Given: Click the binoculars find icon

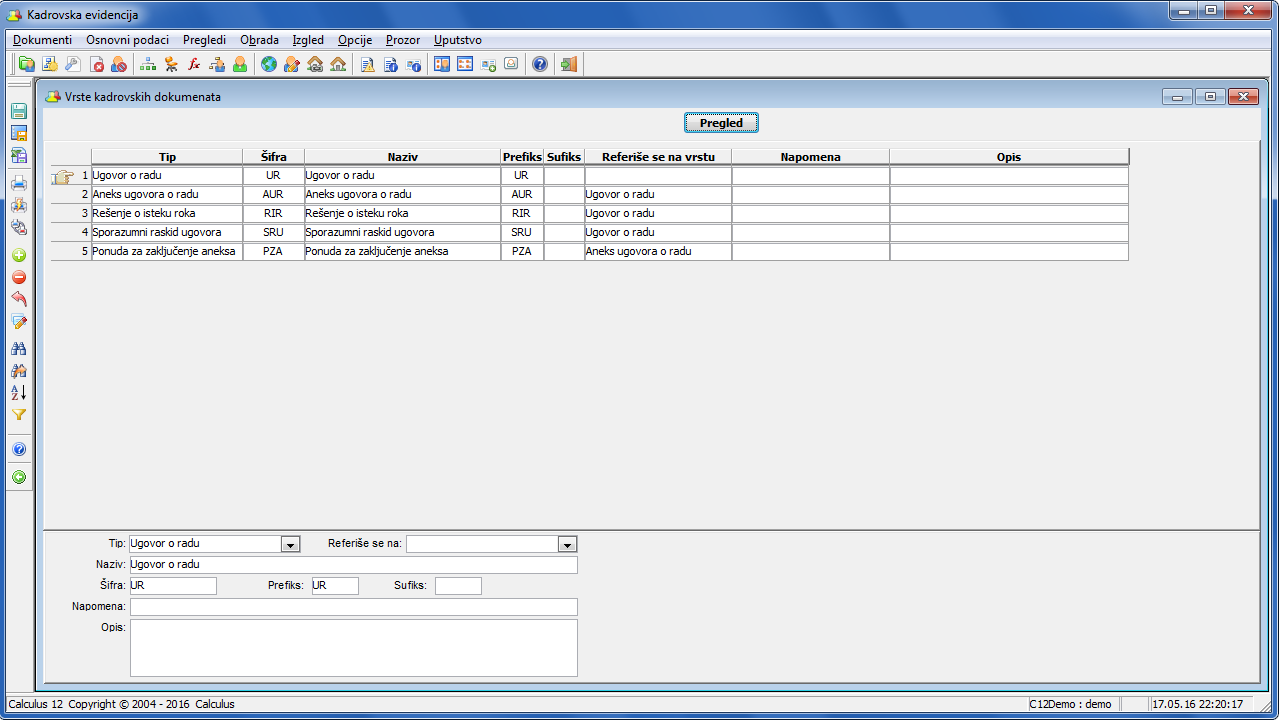Looking at the screenshot, I should (18, 348).
